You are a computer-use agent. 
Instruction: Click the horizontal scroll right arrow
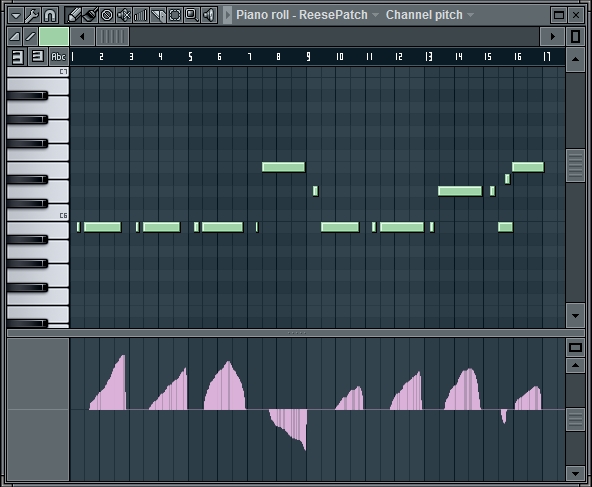point(552,37)
